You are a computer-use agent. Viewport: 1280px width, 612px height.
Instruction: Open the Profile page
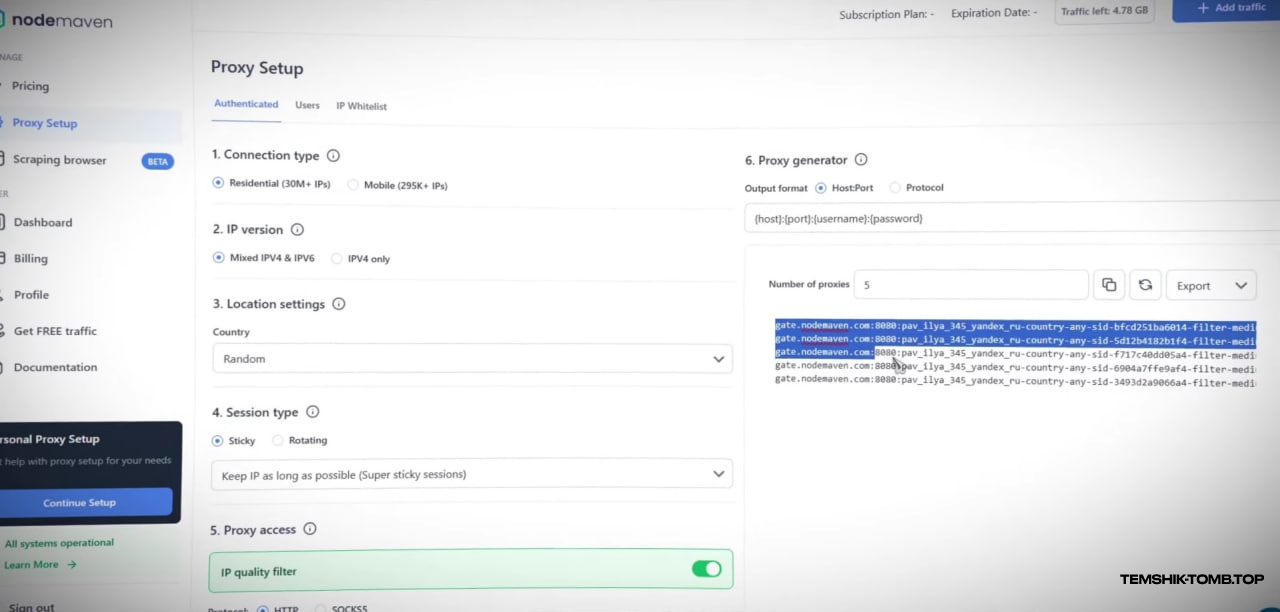[x=31, y=295]
